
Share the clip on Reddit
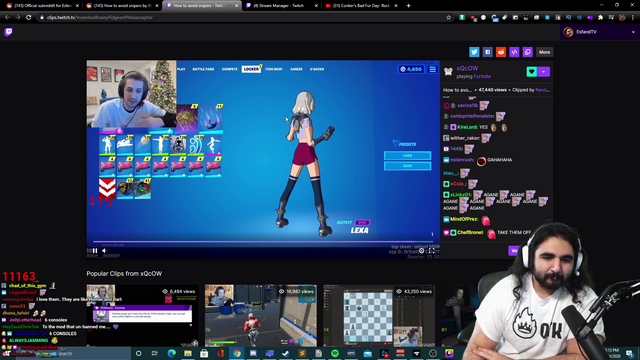click(501, 52)
